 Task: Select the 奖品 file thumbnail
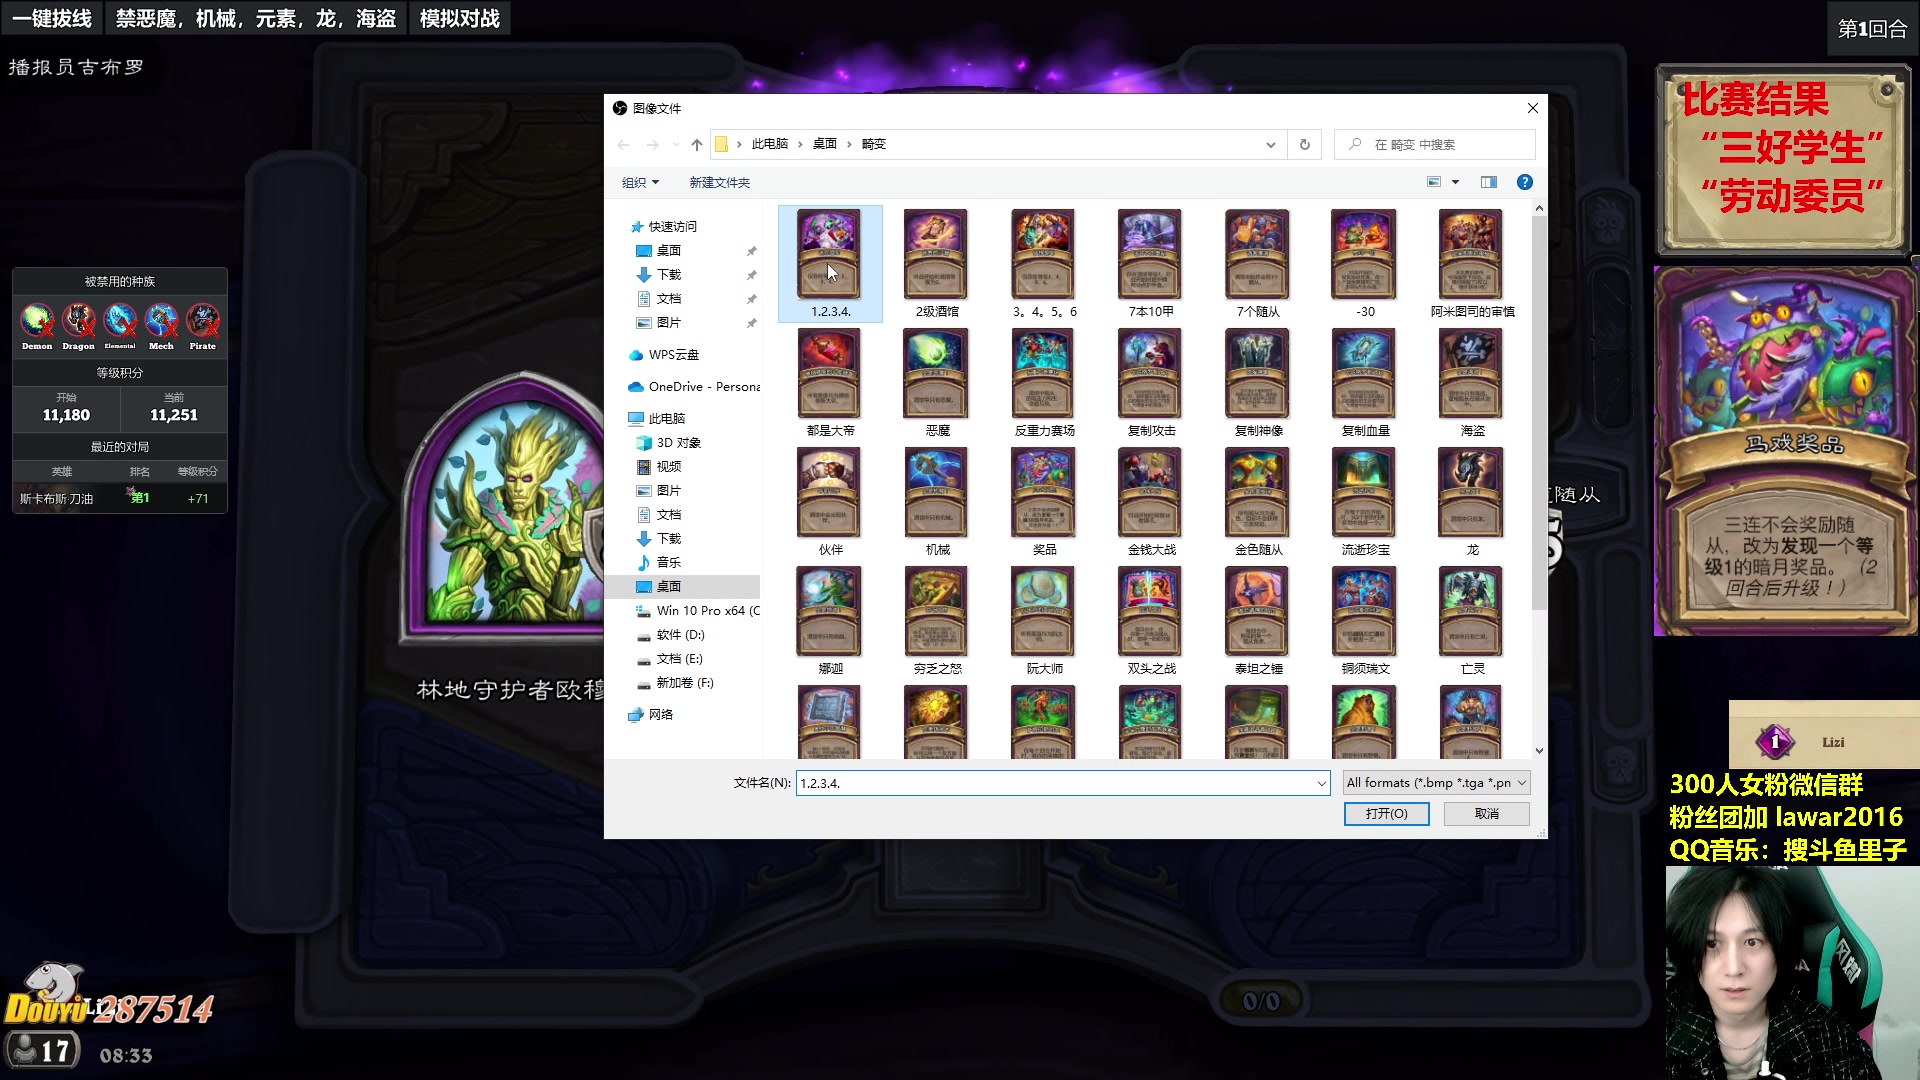[1044, 501]
